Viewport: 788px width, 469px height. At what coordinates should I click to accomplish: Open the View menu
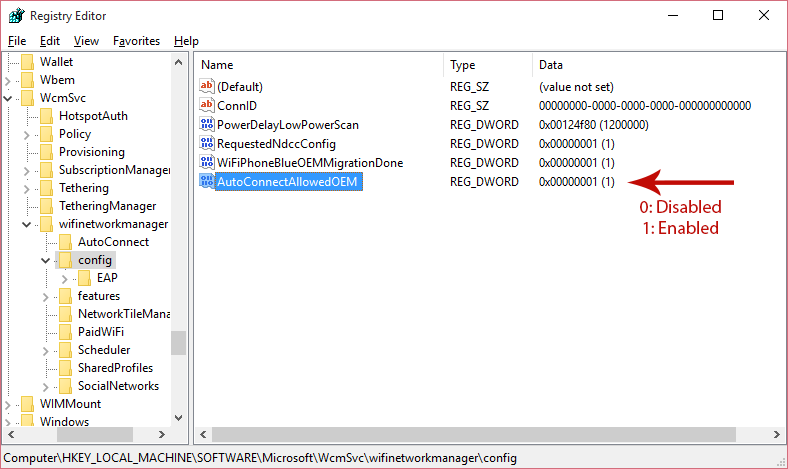click(86, 41)
